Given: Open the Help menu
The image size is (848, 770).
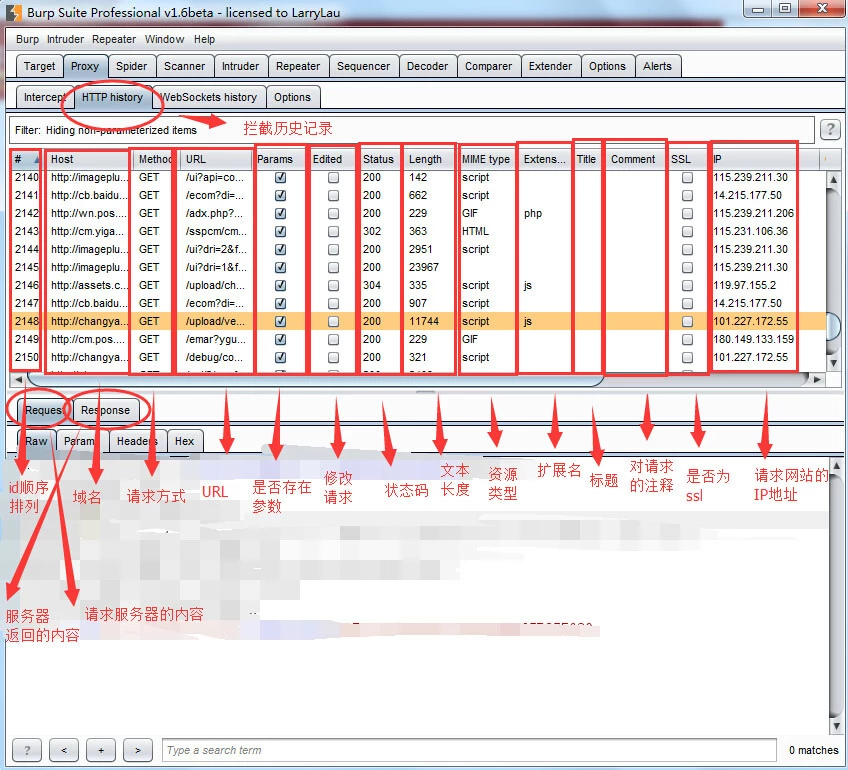Looking at the screenshot, I should pyautogui.click(x=204, y=39).
